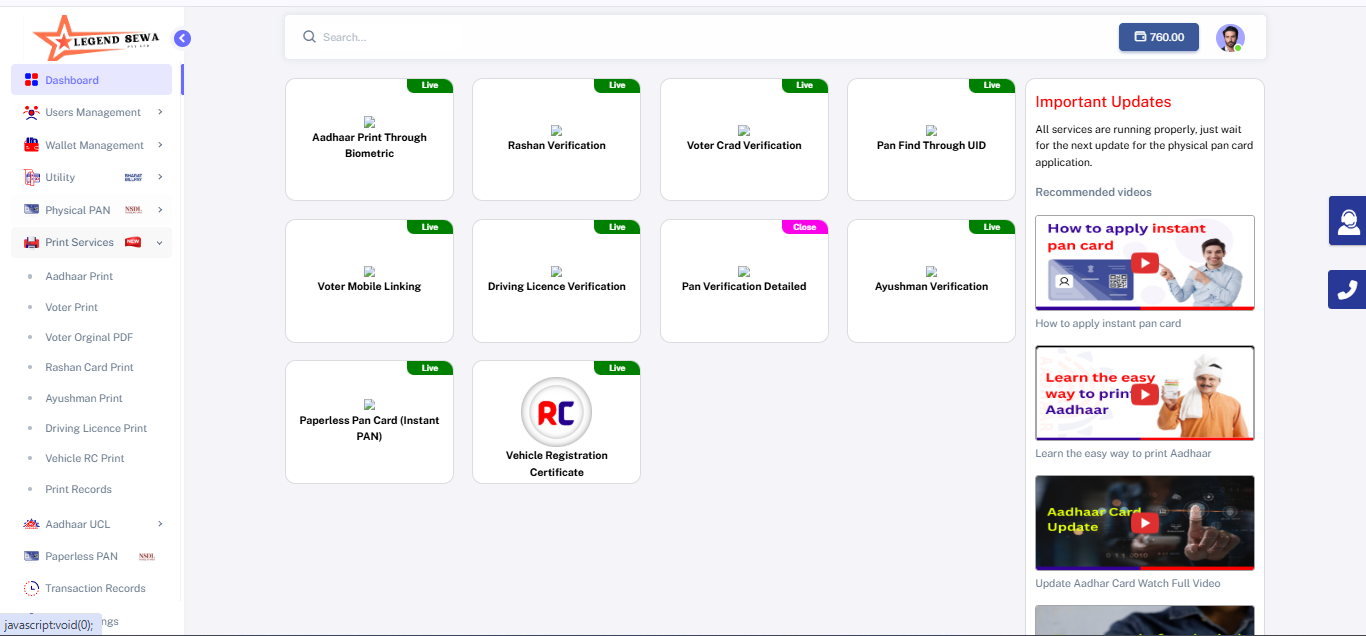Open Voter Orginal PDF menu item
This screenshot has height=636, width=1366.
[89, 337]
